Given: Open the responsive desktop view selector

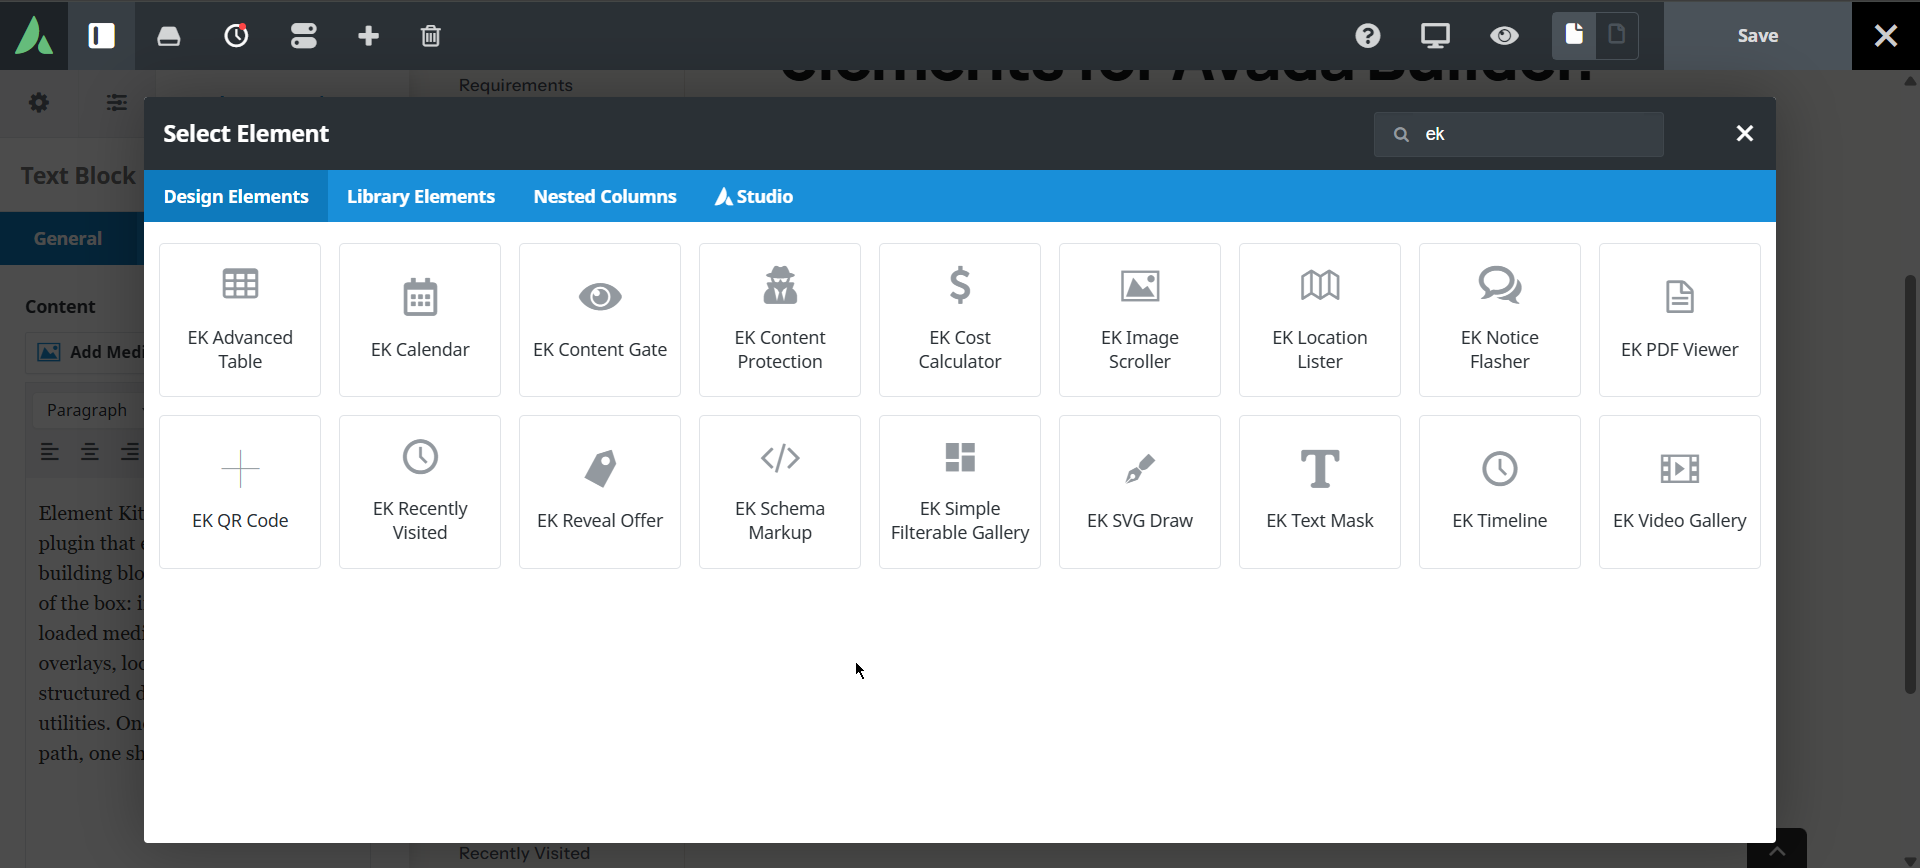Looking at the screenshot, I should tap(1435, 36).
